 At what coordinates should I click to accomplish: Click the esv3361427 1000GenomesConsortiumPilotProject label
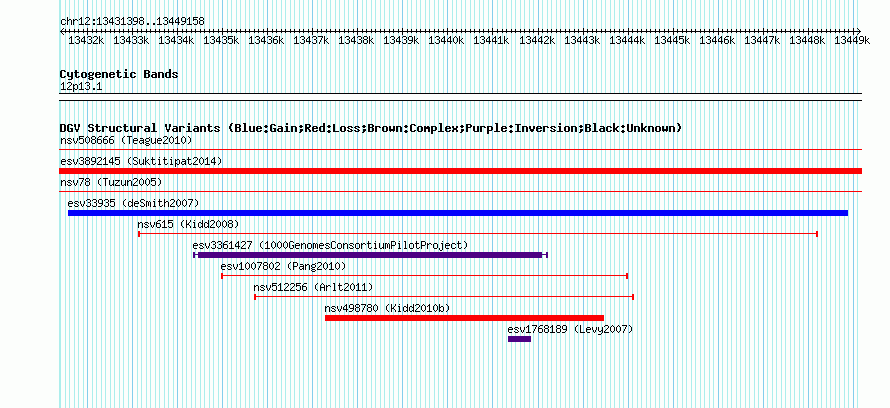330,245
